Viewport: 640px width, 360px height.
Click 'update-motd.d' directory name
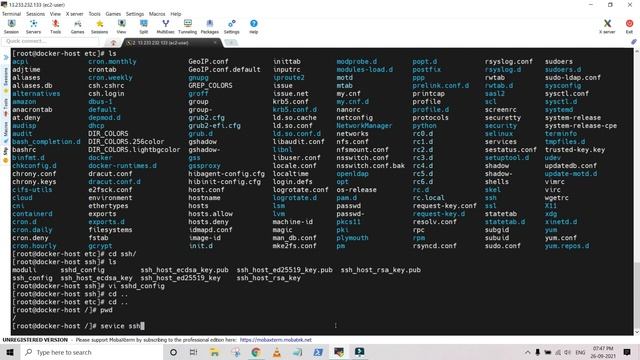571,174
